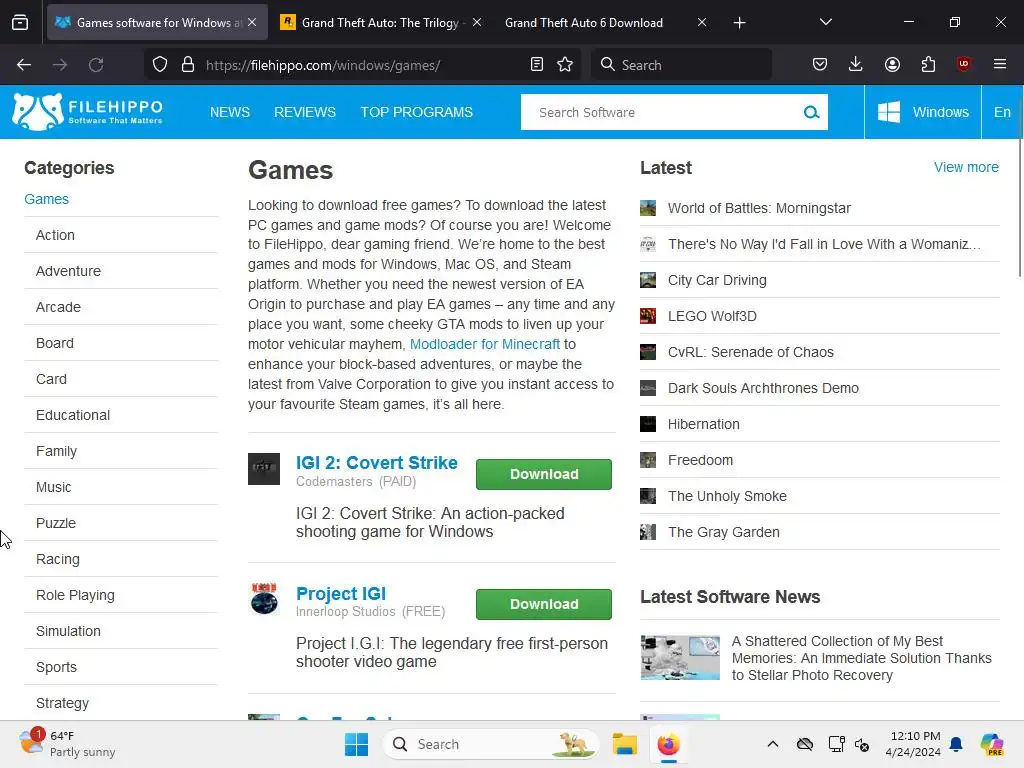Select the Role Playing category
Screen dimensions: 1024x768
(x=75, y=596)
